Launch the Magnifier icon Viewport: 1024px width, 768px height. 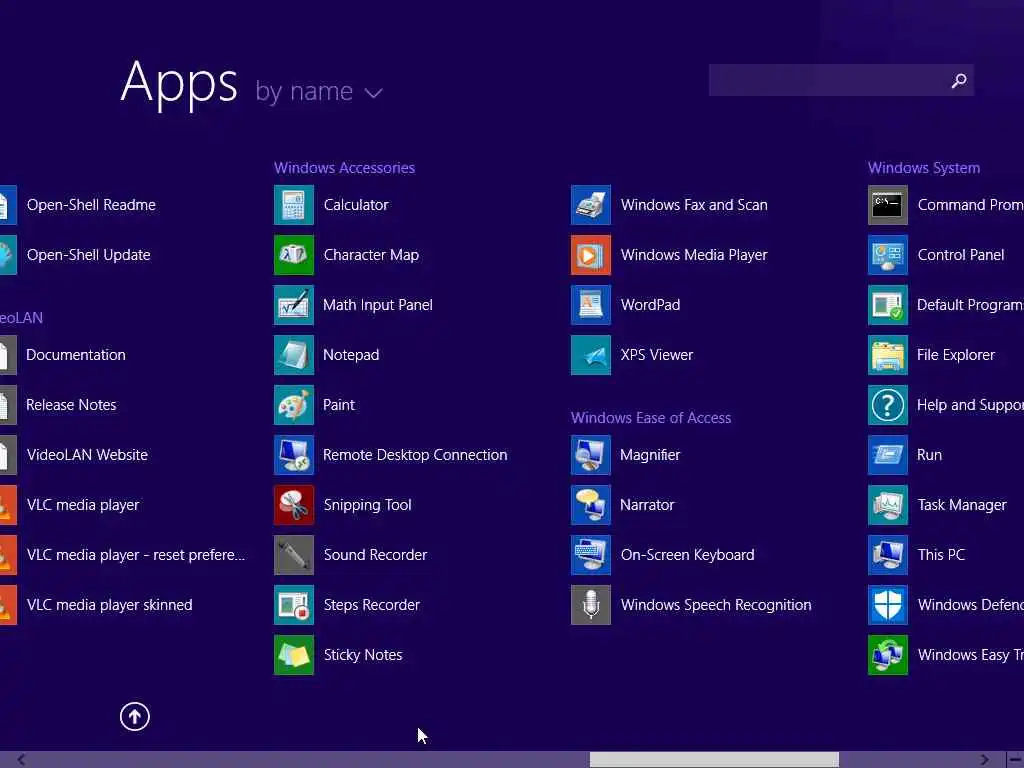tap(591, 455)
